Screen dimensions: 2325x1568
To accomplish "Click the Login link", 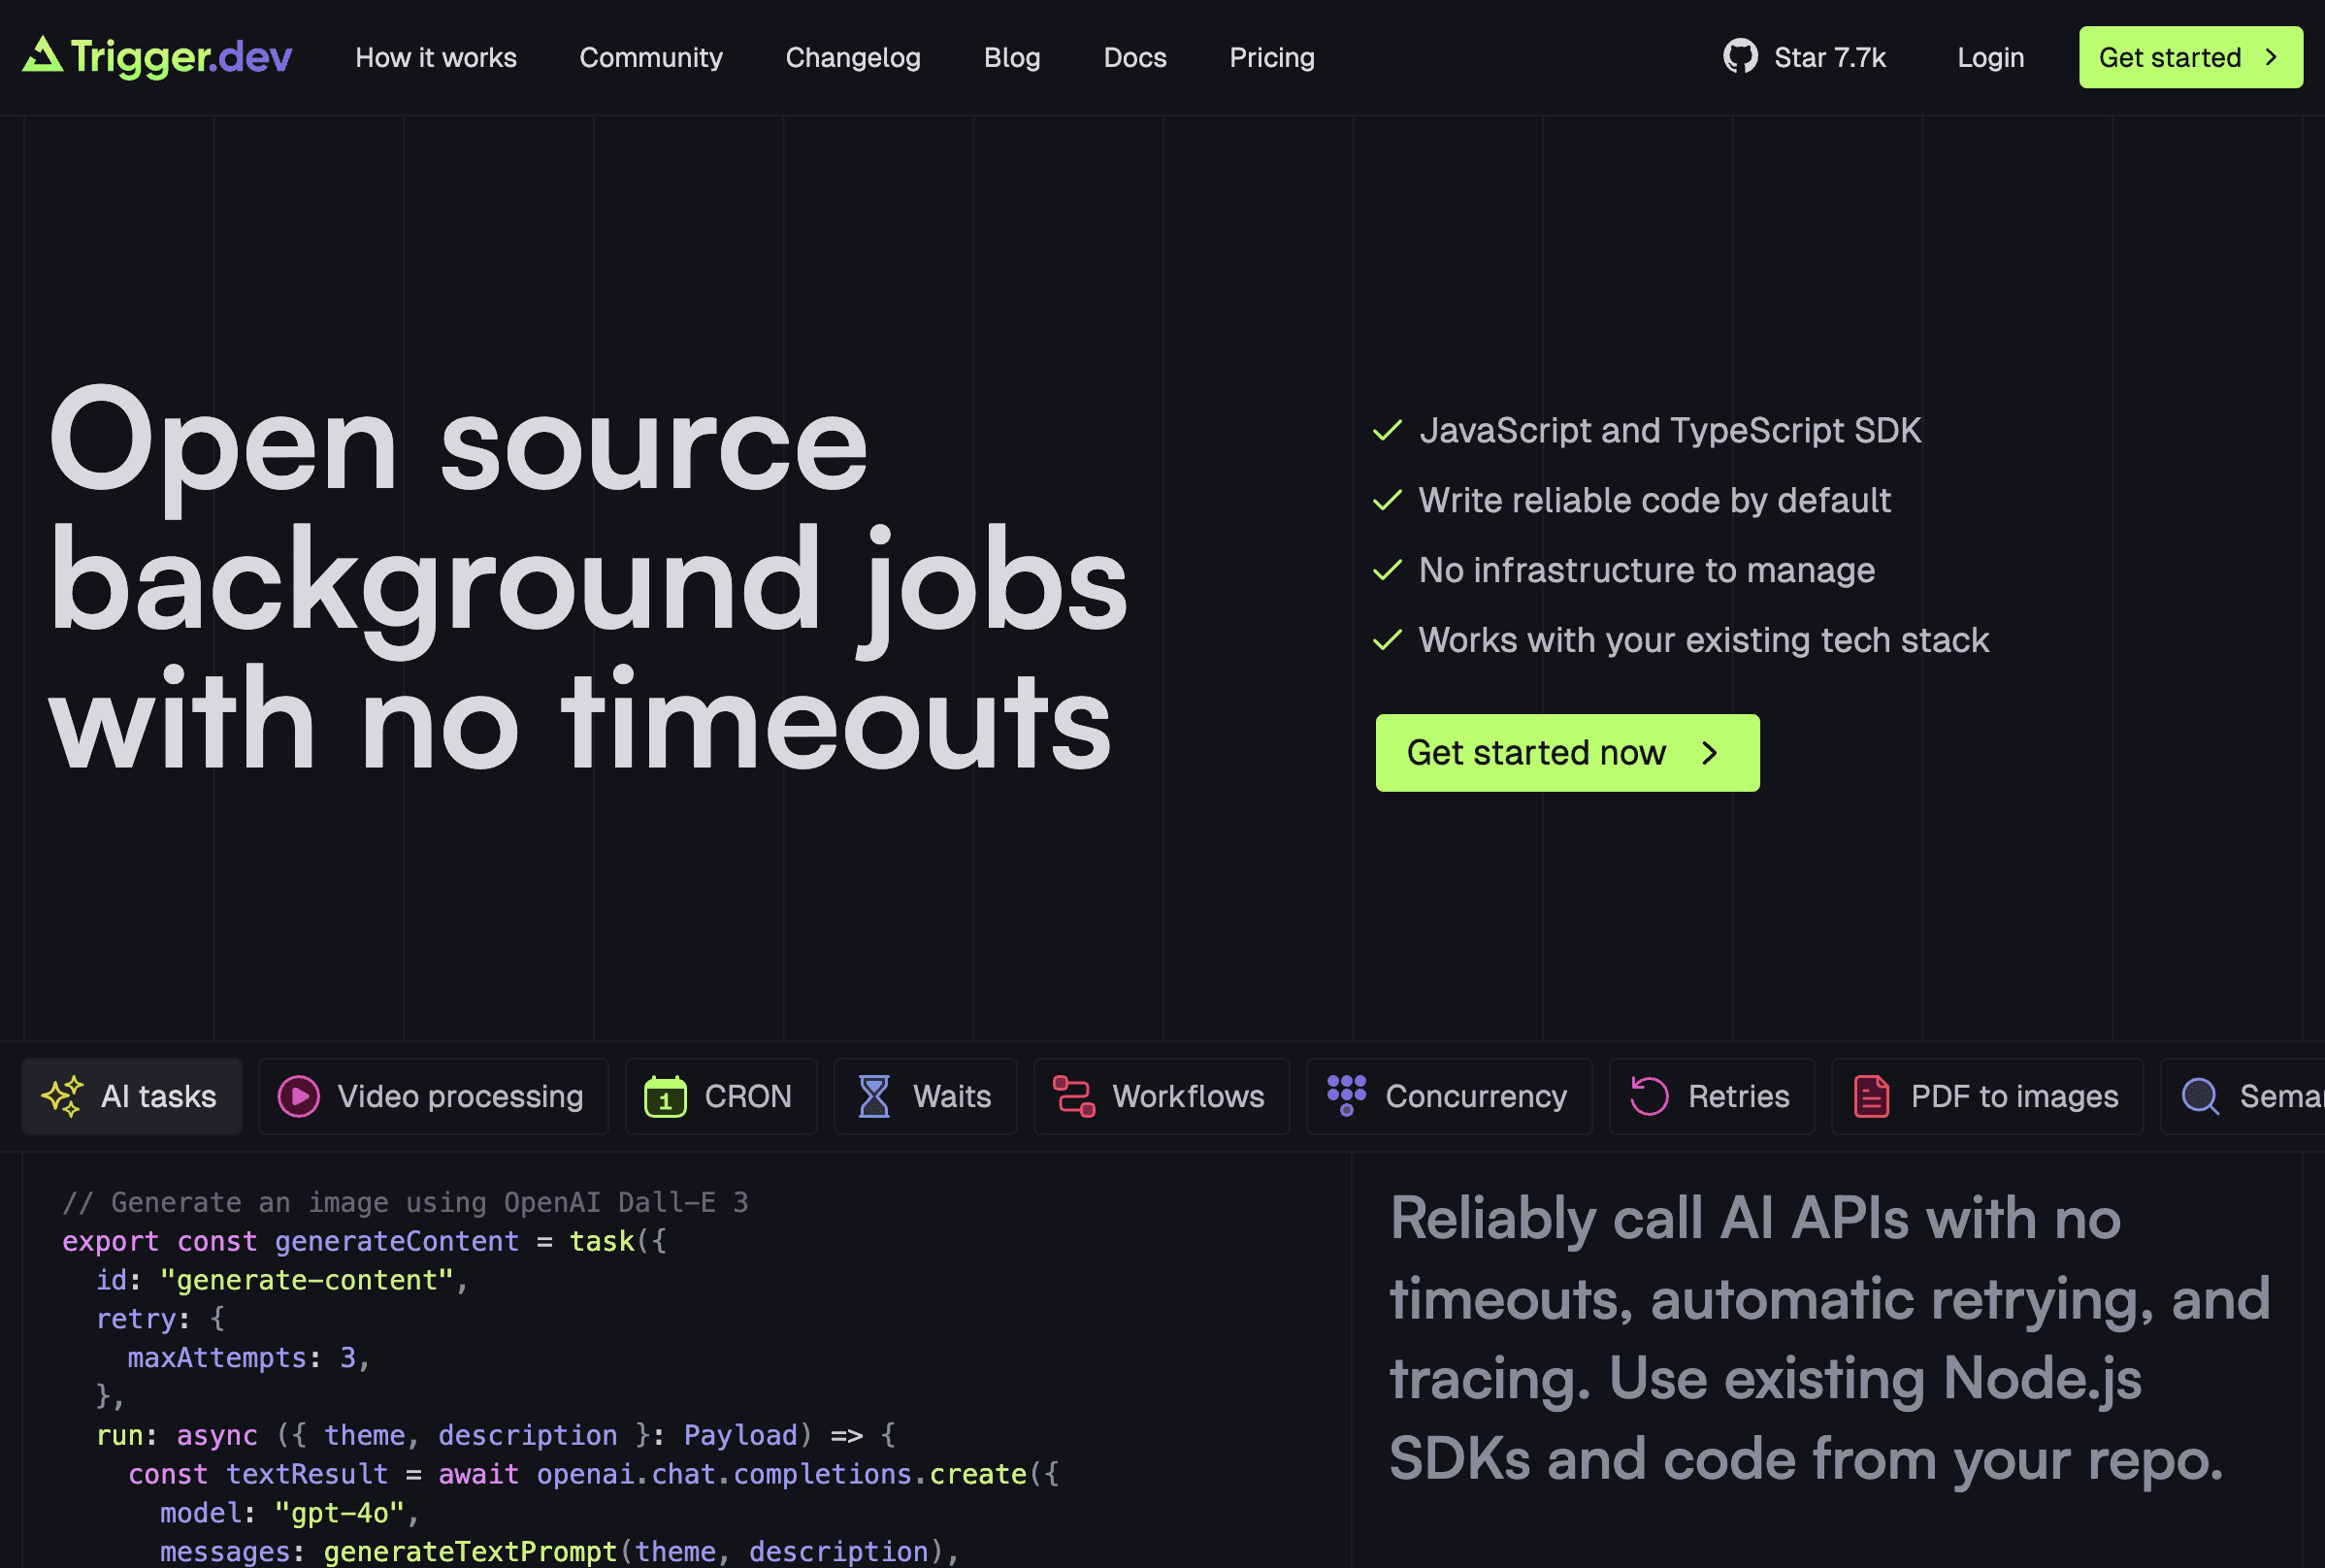I will coord(1990,57).
